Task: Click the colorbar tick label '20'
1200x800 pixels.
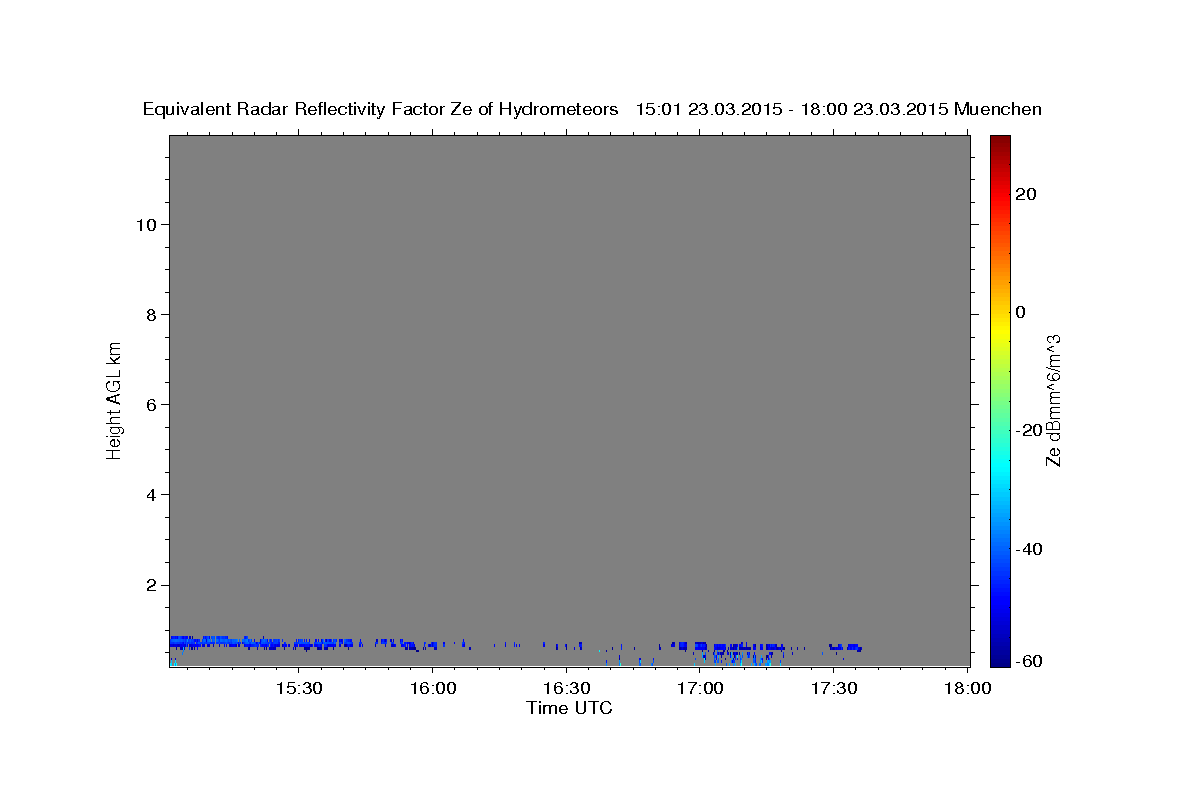Action: tap(1025, 194)
